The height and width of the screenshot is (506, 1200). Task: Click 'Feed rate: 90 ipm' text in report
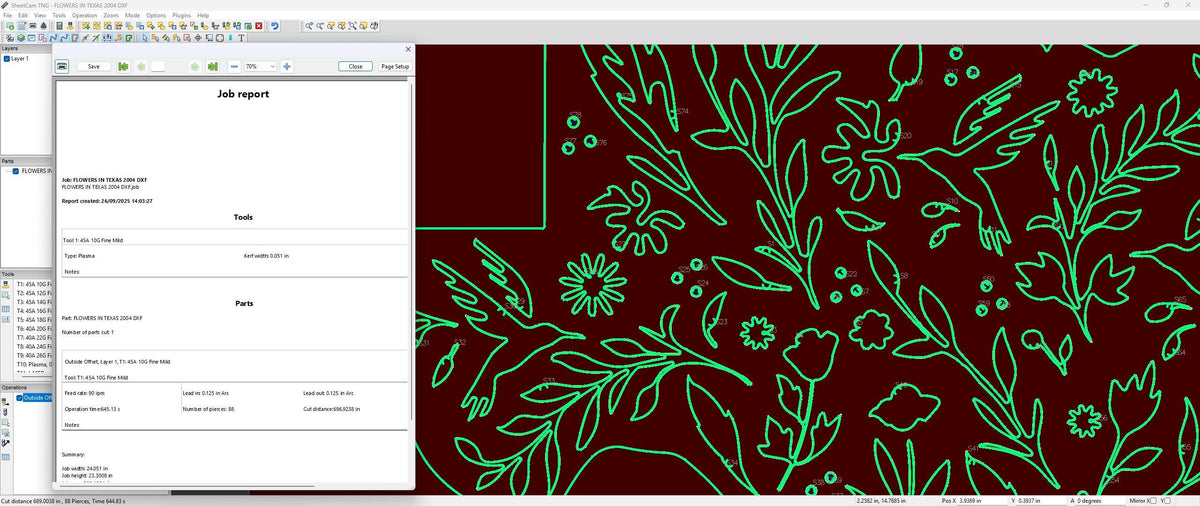point(85,393)
